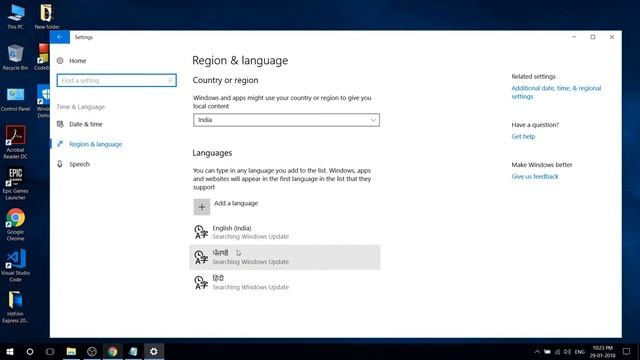The height and width of the screenshot is (360, 640).
Task: Open This PC desktop icon
Action: click(x=16, y=16)
